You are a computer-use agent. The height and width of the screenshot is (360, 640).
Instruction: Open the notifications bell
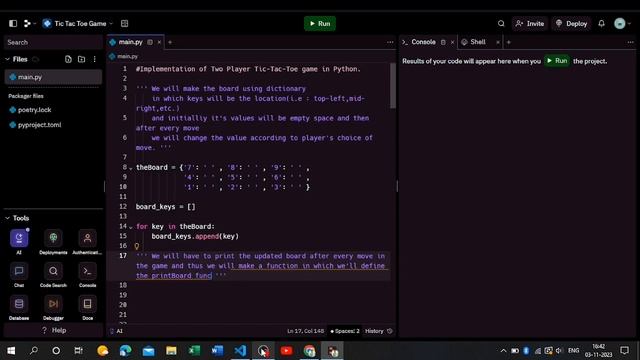(x=601, y=24)
